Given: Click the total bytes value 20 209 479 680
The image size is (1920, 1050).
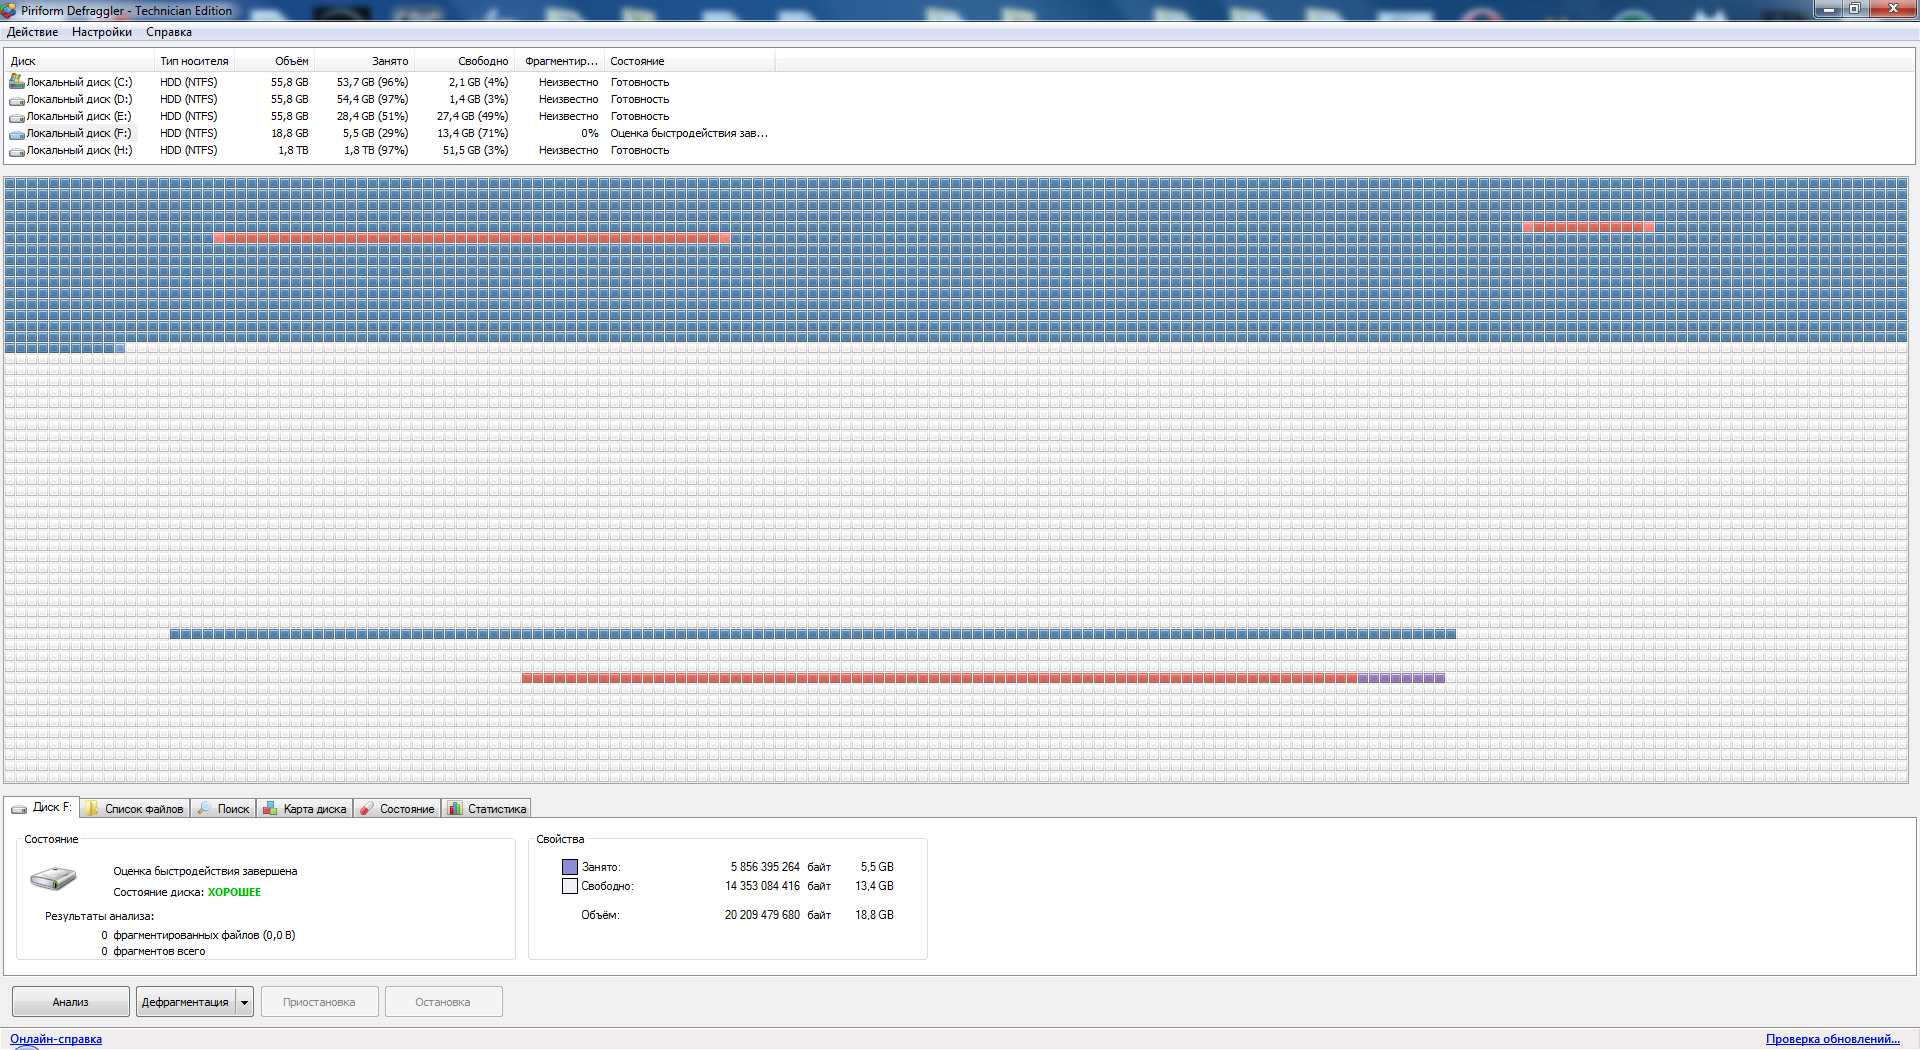Looking at the screenshot, I should point(762,915).
